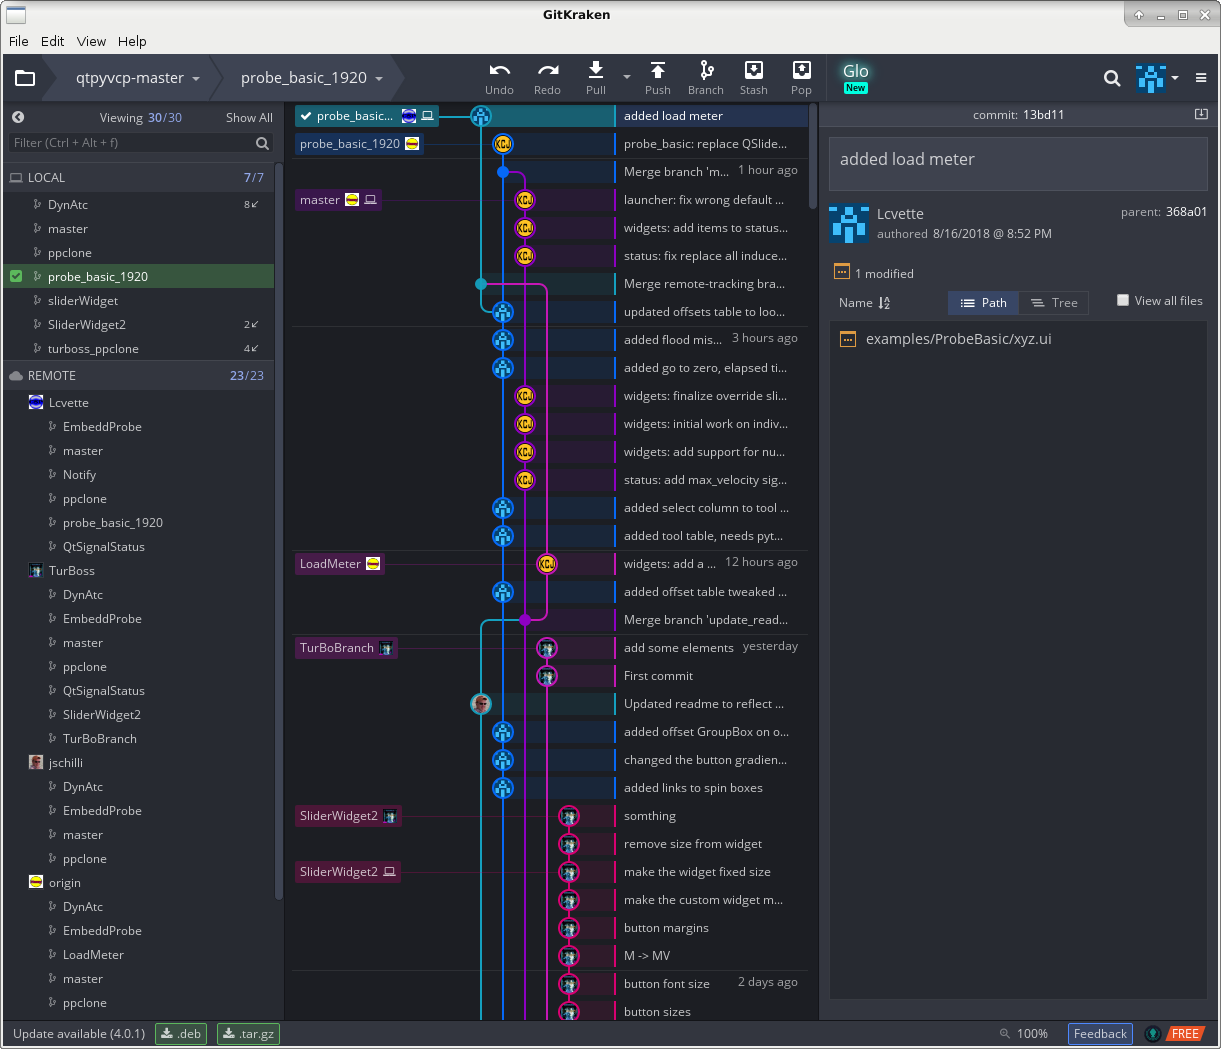The width and height of the screenshot is (1221, 1049).
Task: Select commit node for 'Updated readme to reflect'
Action: point(481,704)
